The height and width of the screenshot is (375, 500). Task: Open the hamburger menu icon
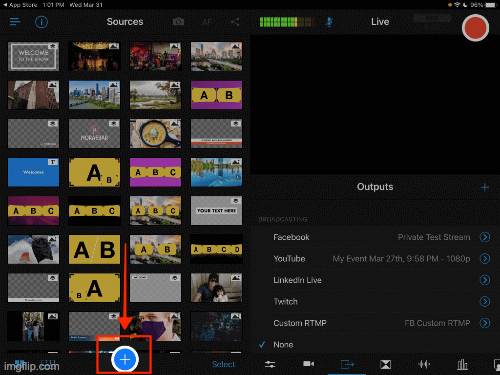(15, 22)
